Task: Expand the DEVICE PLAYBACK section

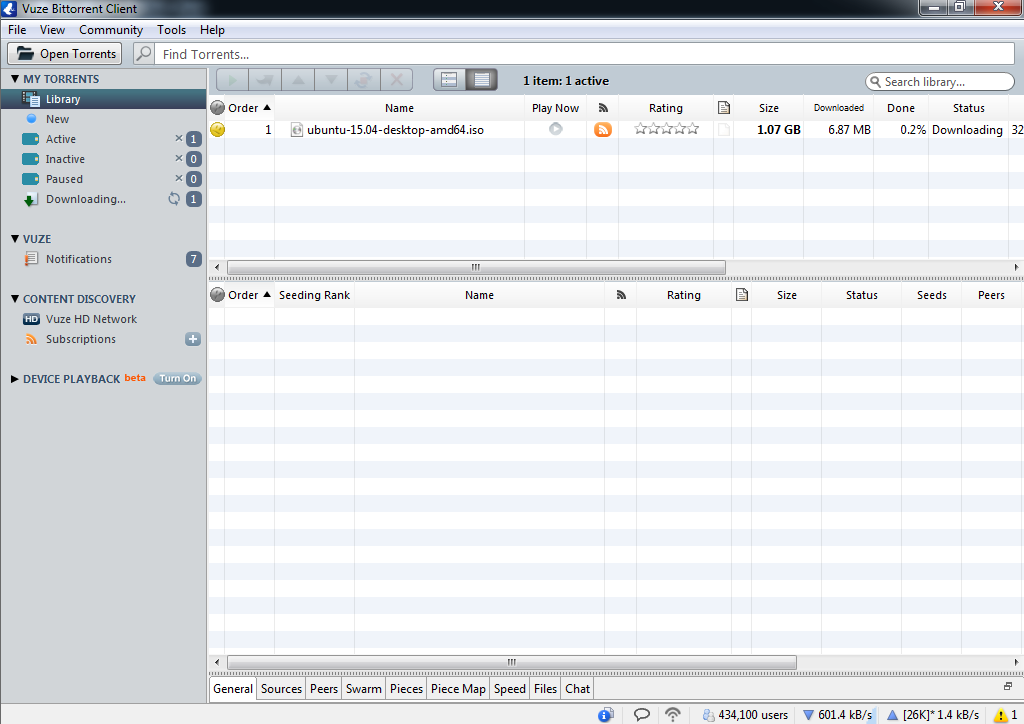Action: [14, 379]
